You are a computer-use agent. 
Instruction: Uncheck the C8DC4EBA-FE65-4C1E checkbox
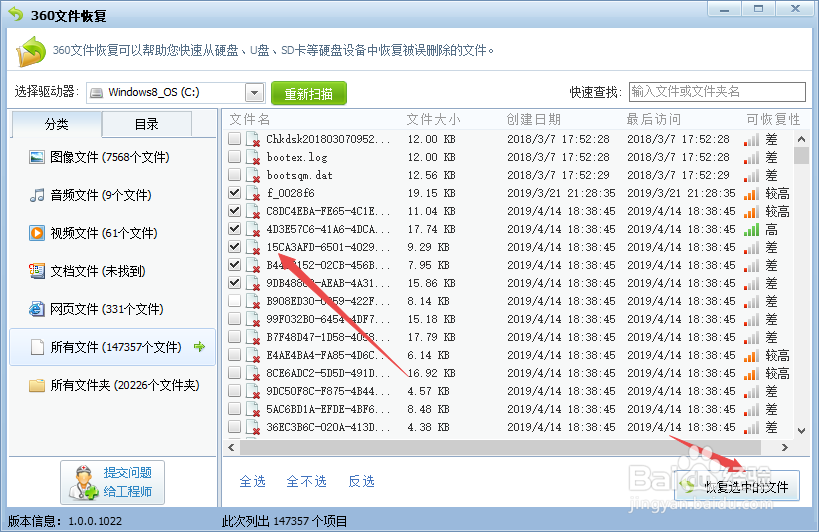click(235, 210)
